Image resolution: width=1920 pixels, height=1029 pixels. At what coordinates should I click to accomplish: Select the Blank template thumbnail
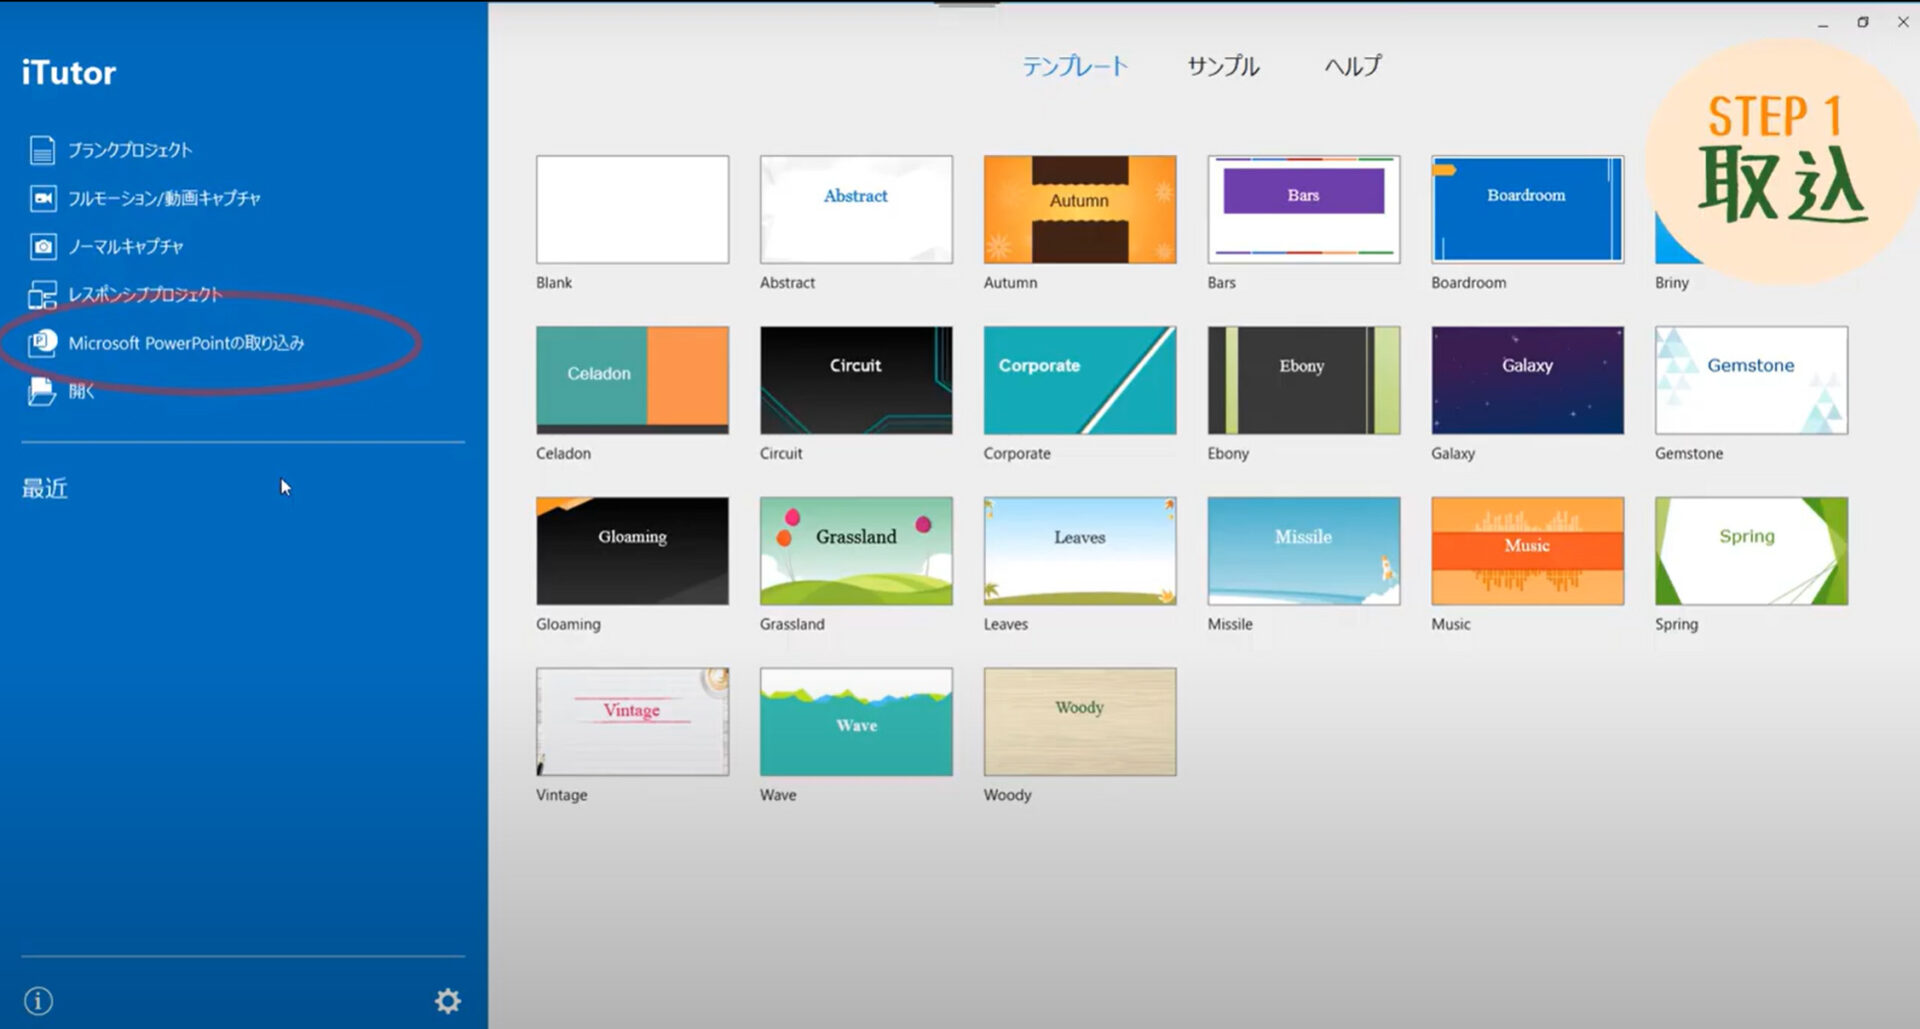(x=632, y=209)
